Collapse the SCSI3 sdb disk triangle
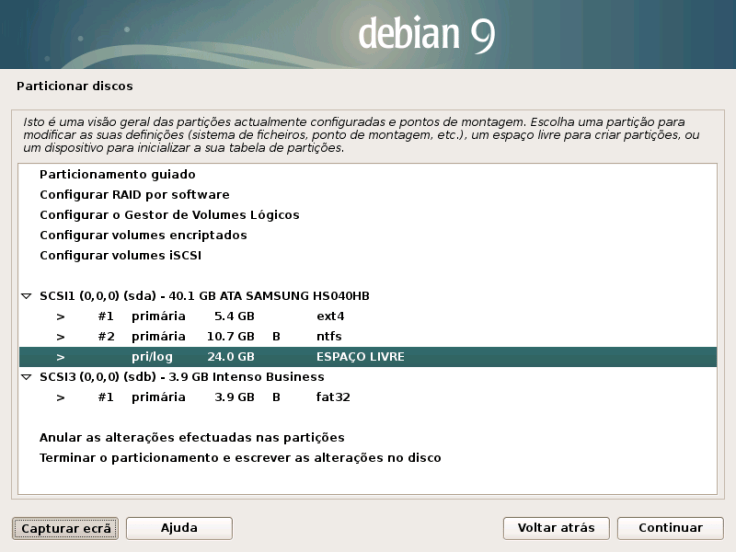Image resolution: width=736 pixels, height=552 pixels. [27, 378]
